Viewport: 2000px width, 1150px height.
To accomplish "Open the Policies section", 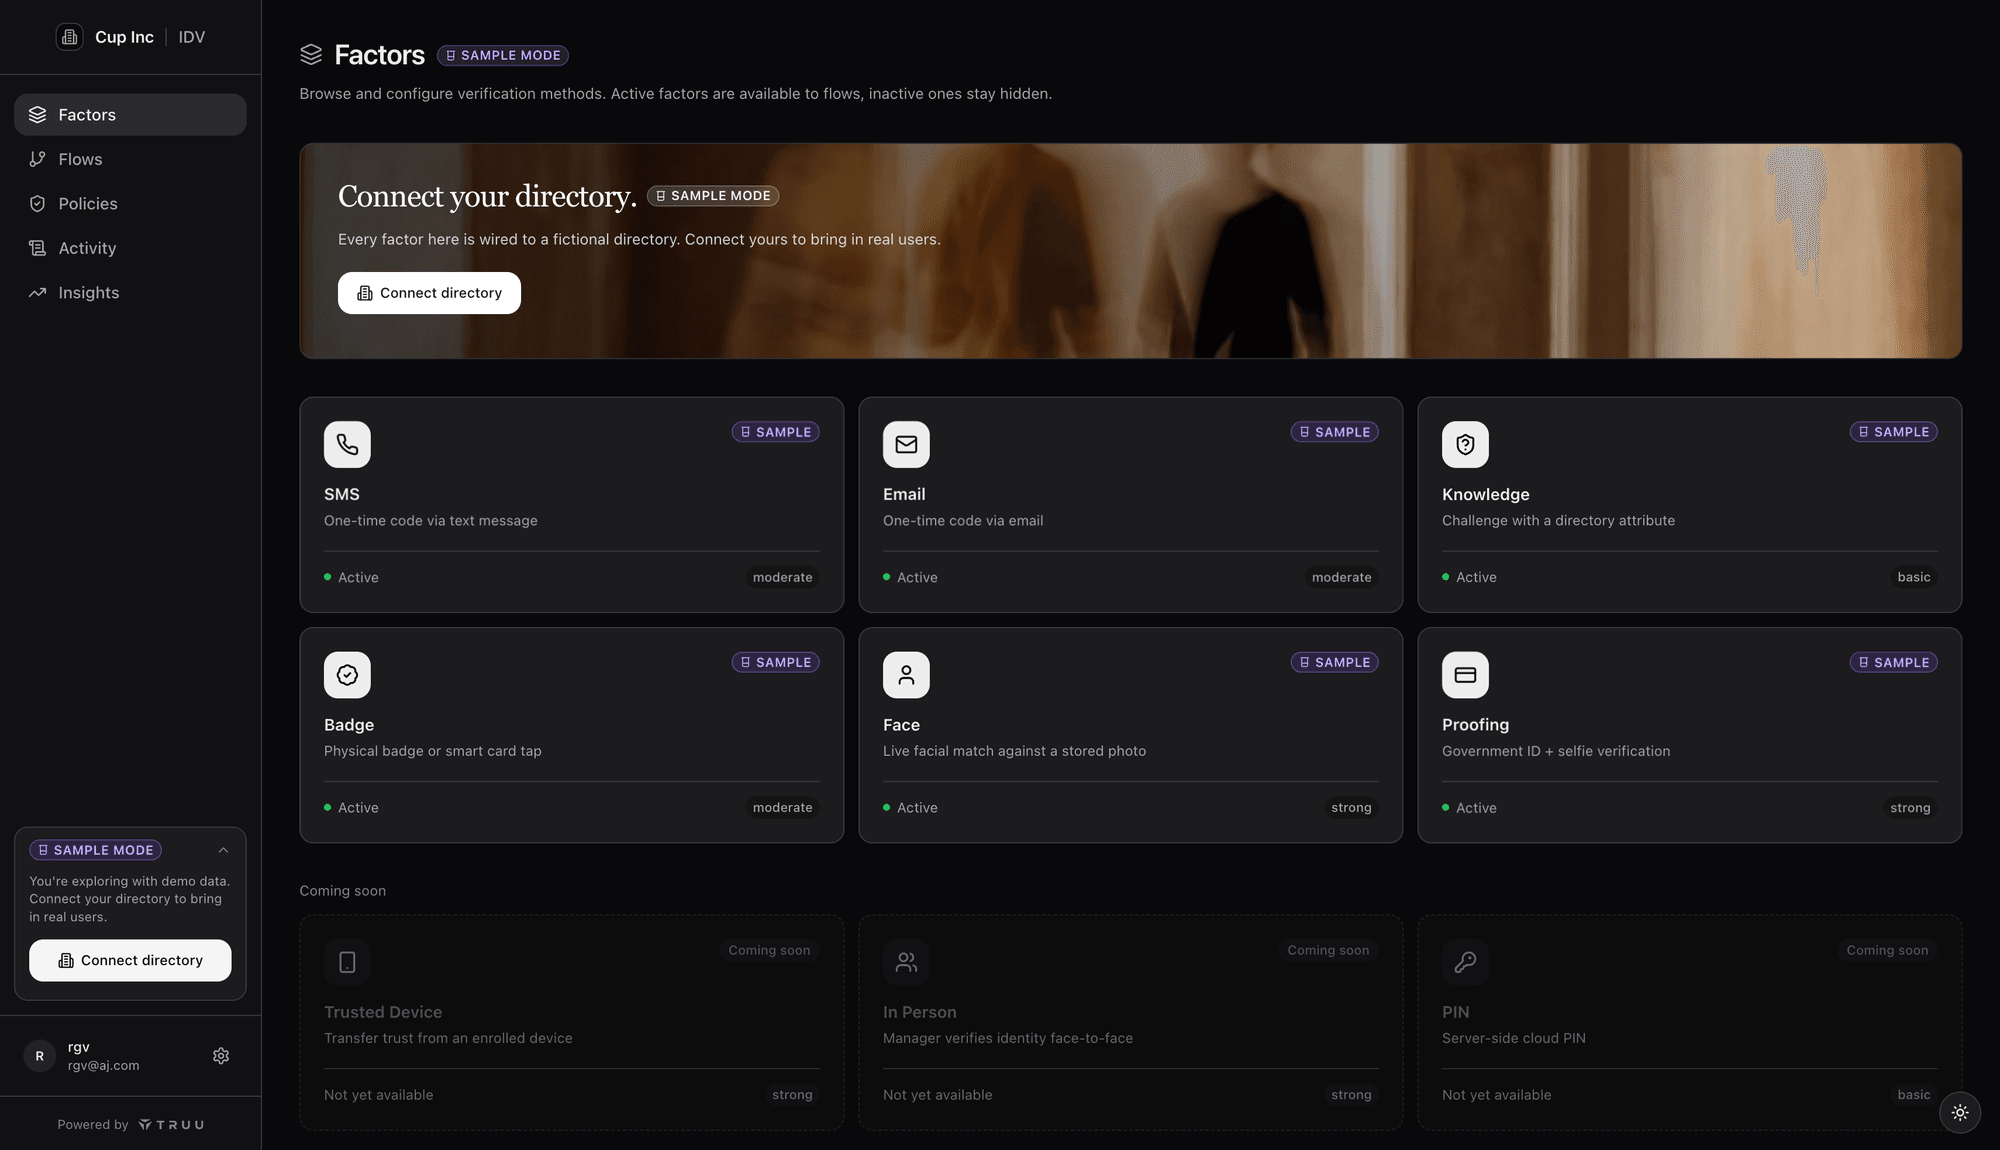I will pos(130,204).
